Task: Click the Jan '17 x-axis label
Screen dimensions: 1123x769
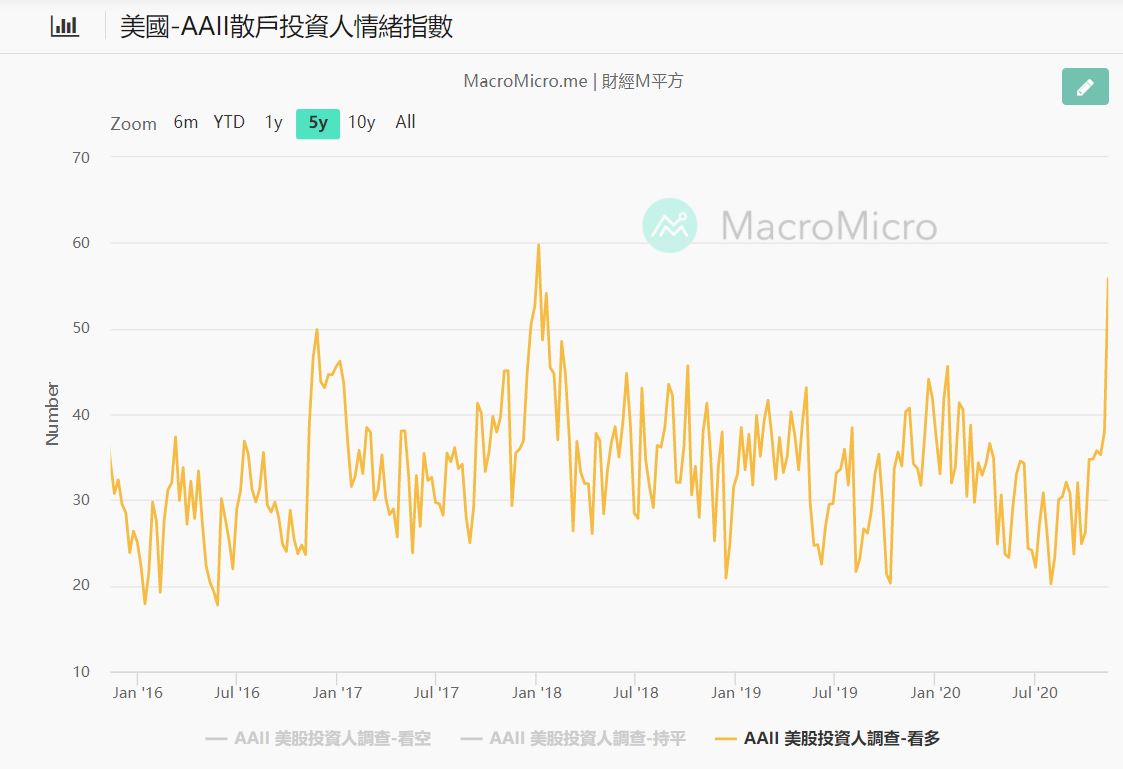Action: tap(338, 692)
